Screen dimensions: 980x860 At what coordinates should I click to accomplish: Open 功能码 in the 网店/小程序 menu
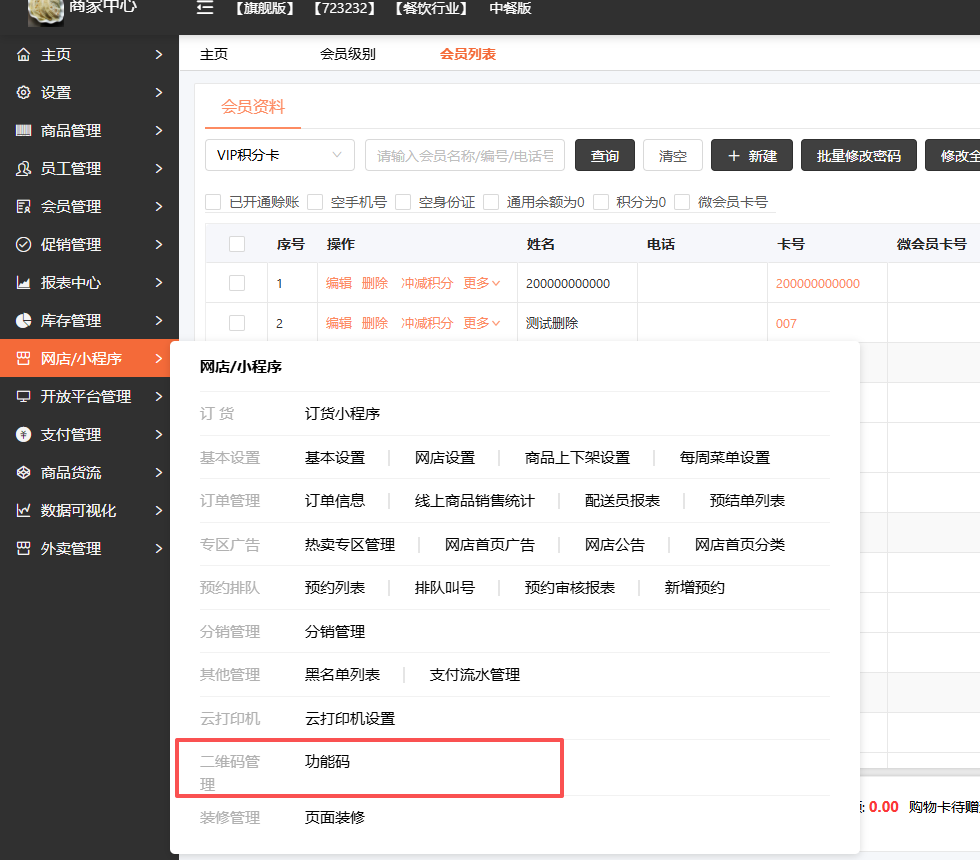click(x=327, y=761)
